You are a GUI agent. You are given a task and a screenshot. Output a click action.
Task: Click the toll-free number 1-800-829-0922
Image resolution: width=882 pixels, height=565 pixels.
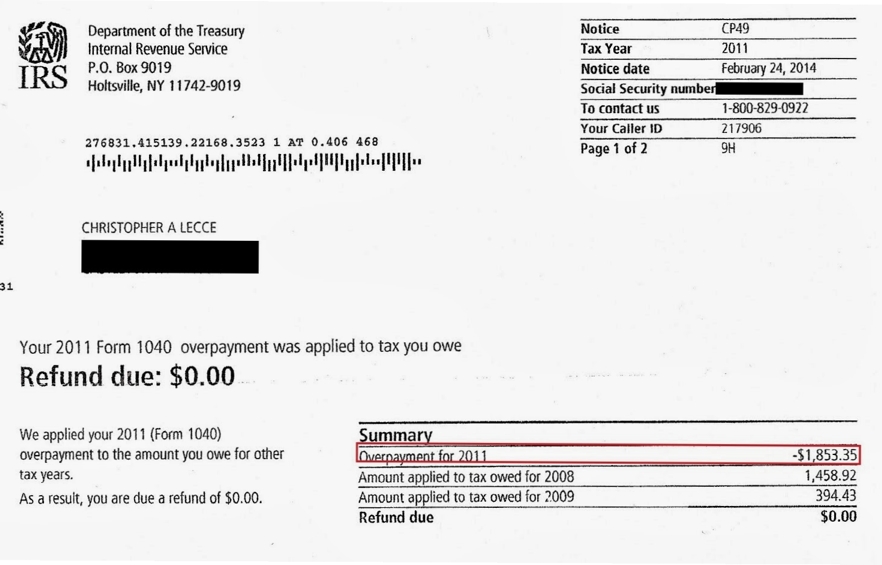point(764,108)
